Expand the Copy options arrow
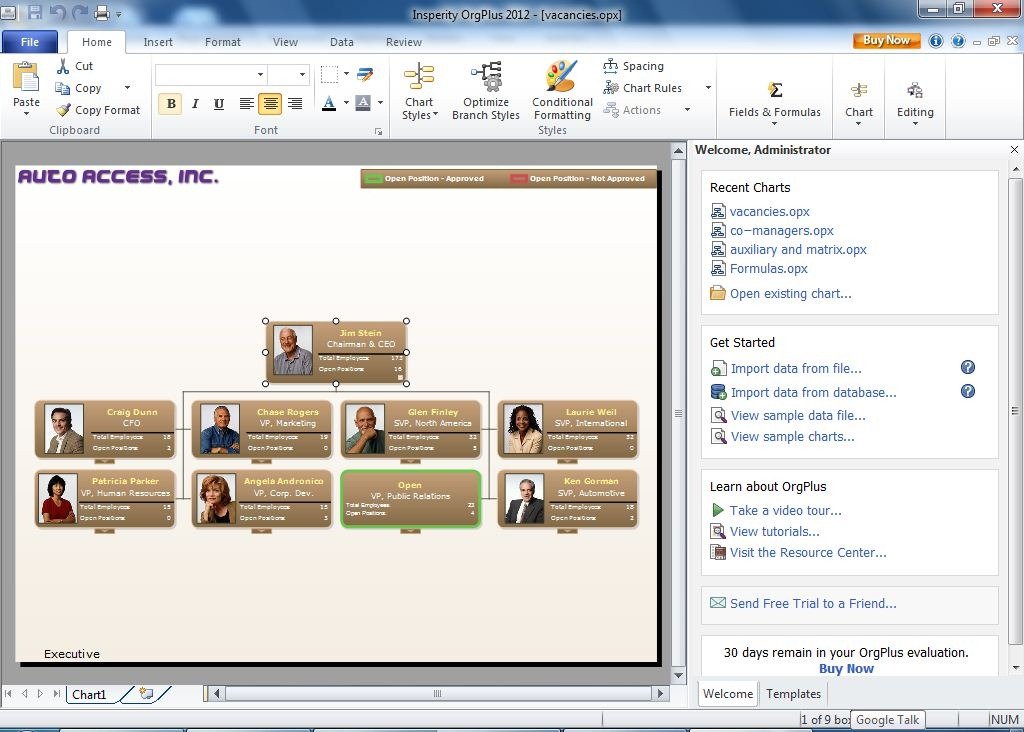The width and height of the screenshot is (1024, 732). point(127,88)
